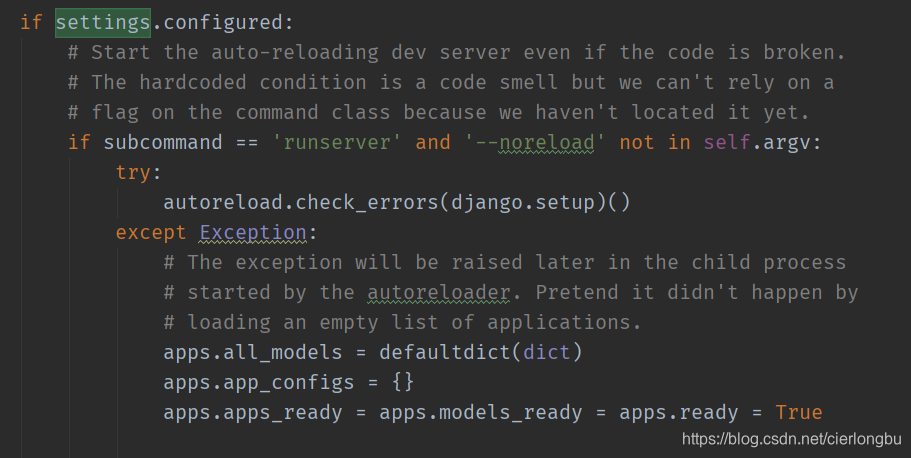
Task: Click comment 'The exception will be raised later'
Action: [x=391, y=263]
